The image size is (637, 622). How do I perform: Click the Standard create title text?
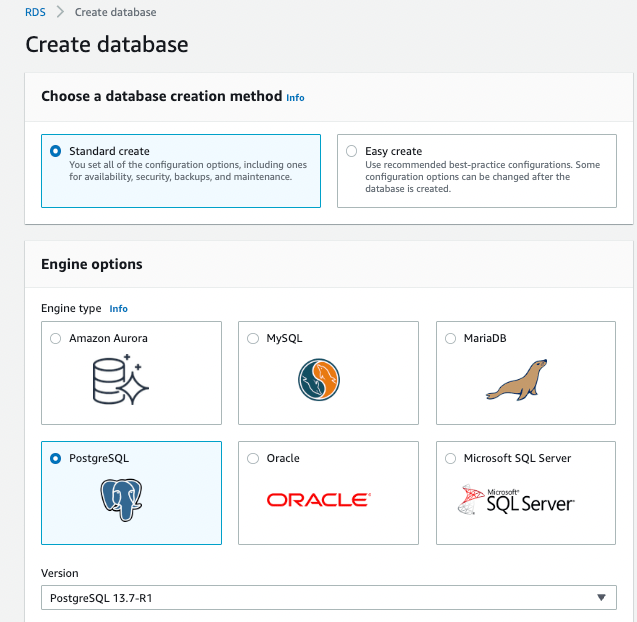tap(109, 151)
